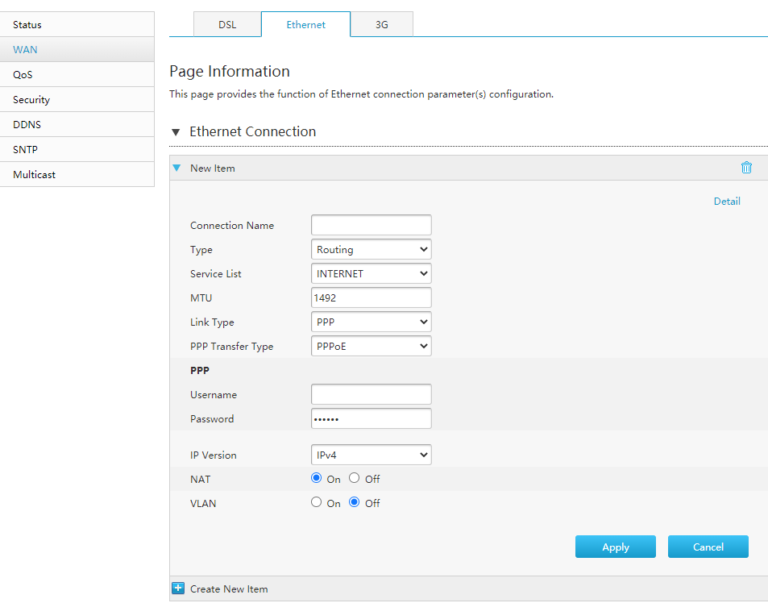Open the QoS sidebar menu
The image size is (768, 603).
point(77,75)
